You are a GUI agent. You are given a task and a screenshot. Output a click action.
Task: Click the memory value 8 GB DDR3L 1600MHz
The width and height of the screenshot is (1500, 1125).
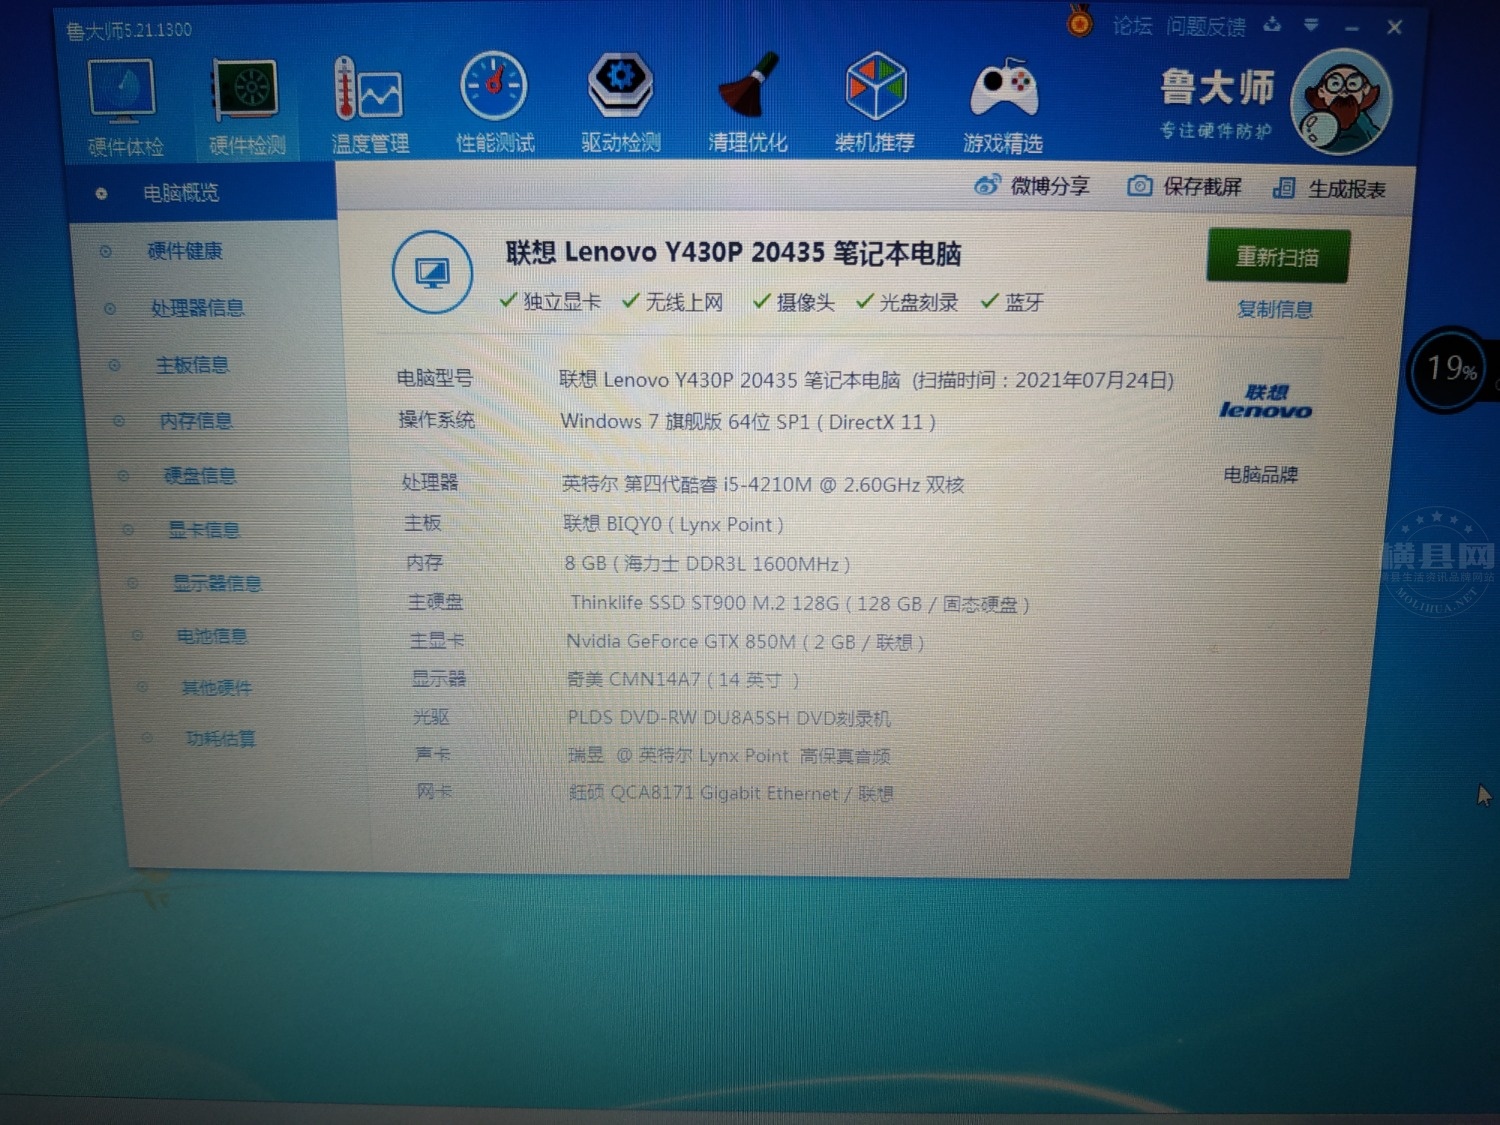[x=707, y=564]
